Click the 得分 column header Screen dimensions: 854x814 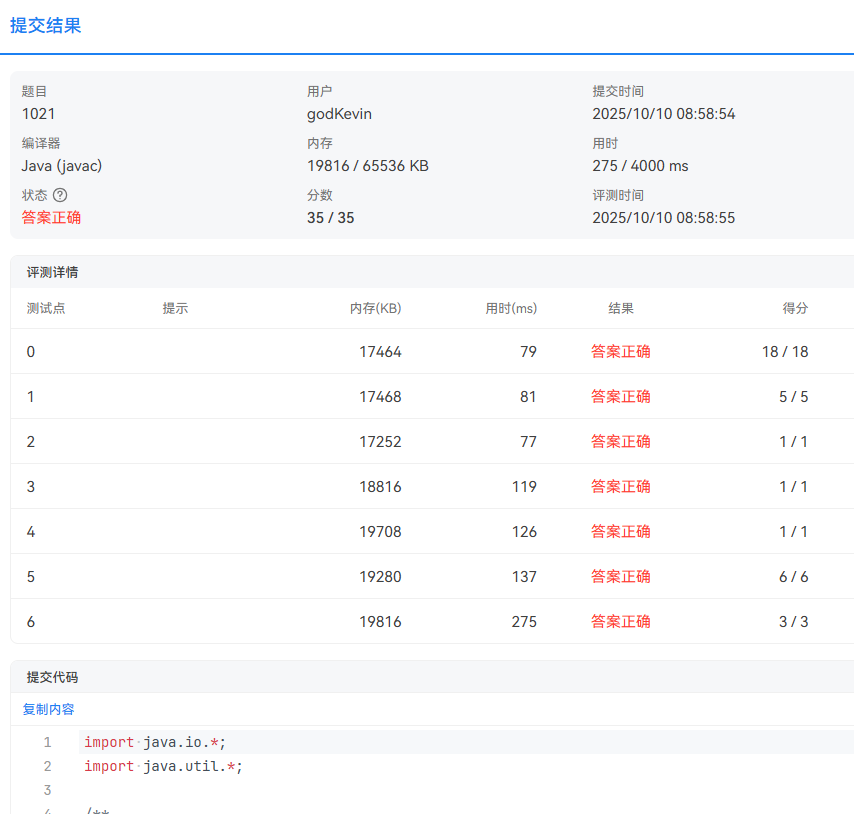(x=795, y=308)
